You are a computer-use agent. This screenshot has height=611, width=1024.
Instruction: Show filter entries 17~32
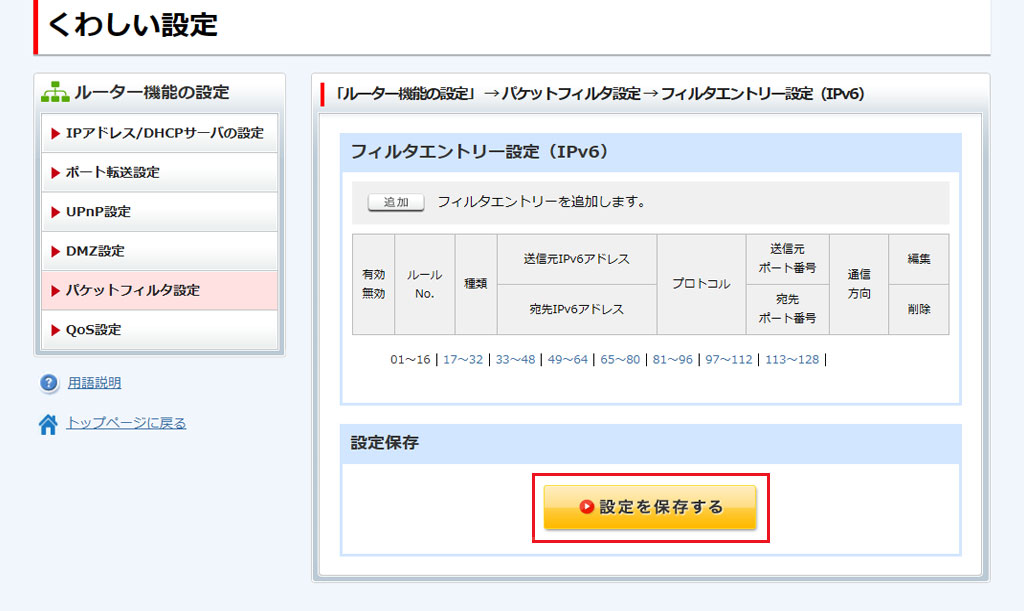463,360
